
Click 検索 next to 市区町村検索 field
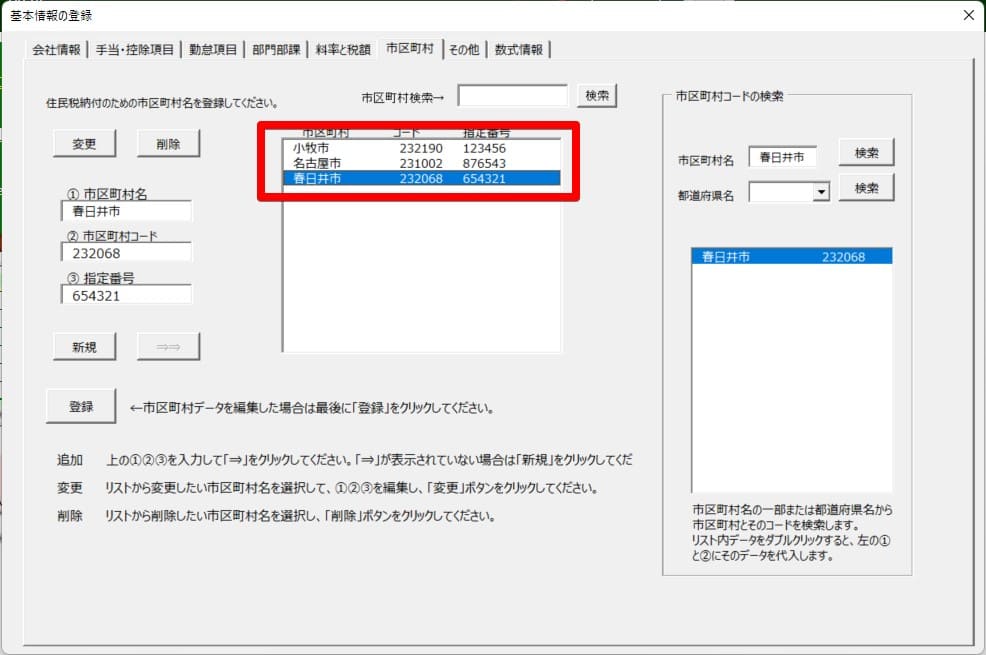(597, 96)
